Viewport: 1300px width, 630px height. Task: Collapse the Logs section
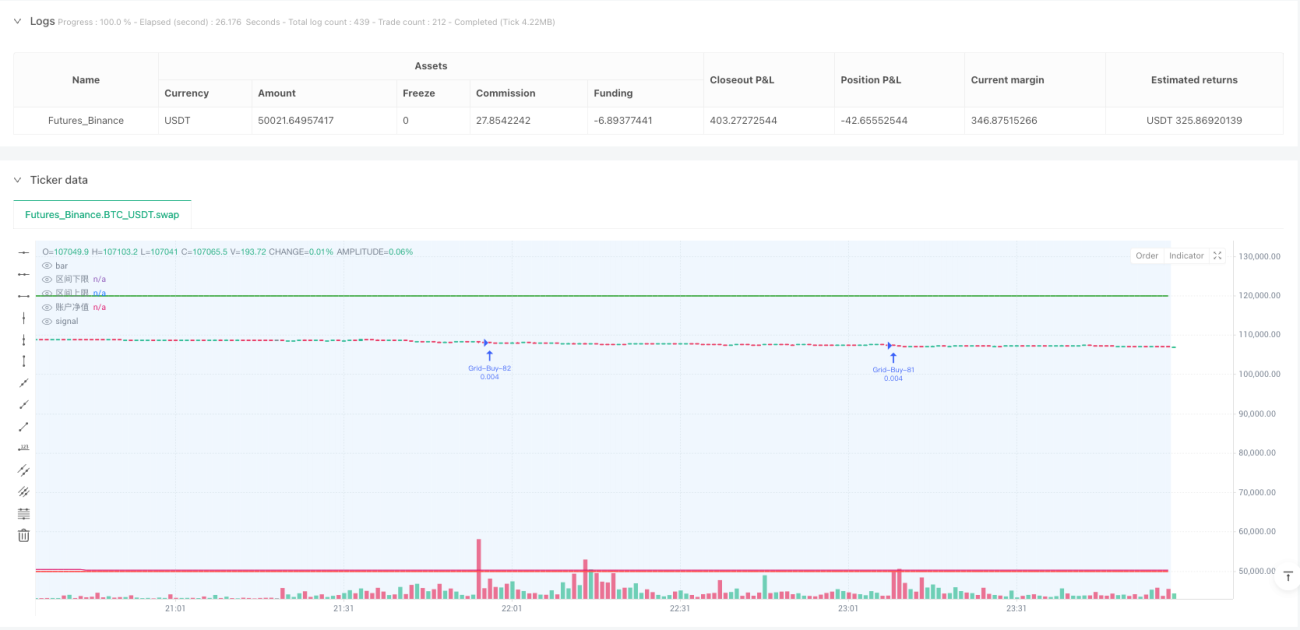[17, 21]
